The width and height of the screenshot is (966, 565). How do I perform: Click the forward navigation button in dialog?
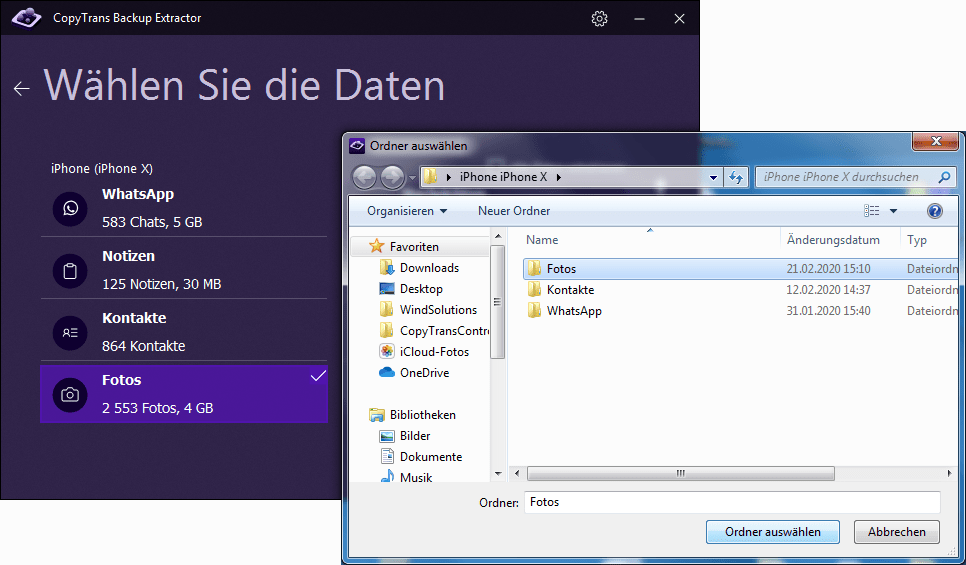click(x=392, y=177)
